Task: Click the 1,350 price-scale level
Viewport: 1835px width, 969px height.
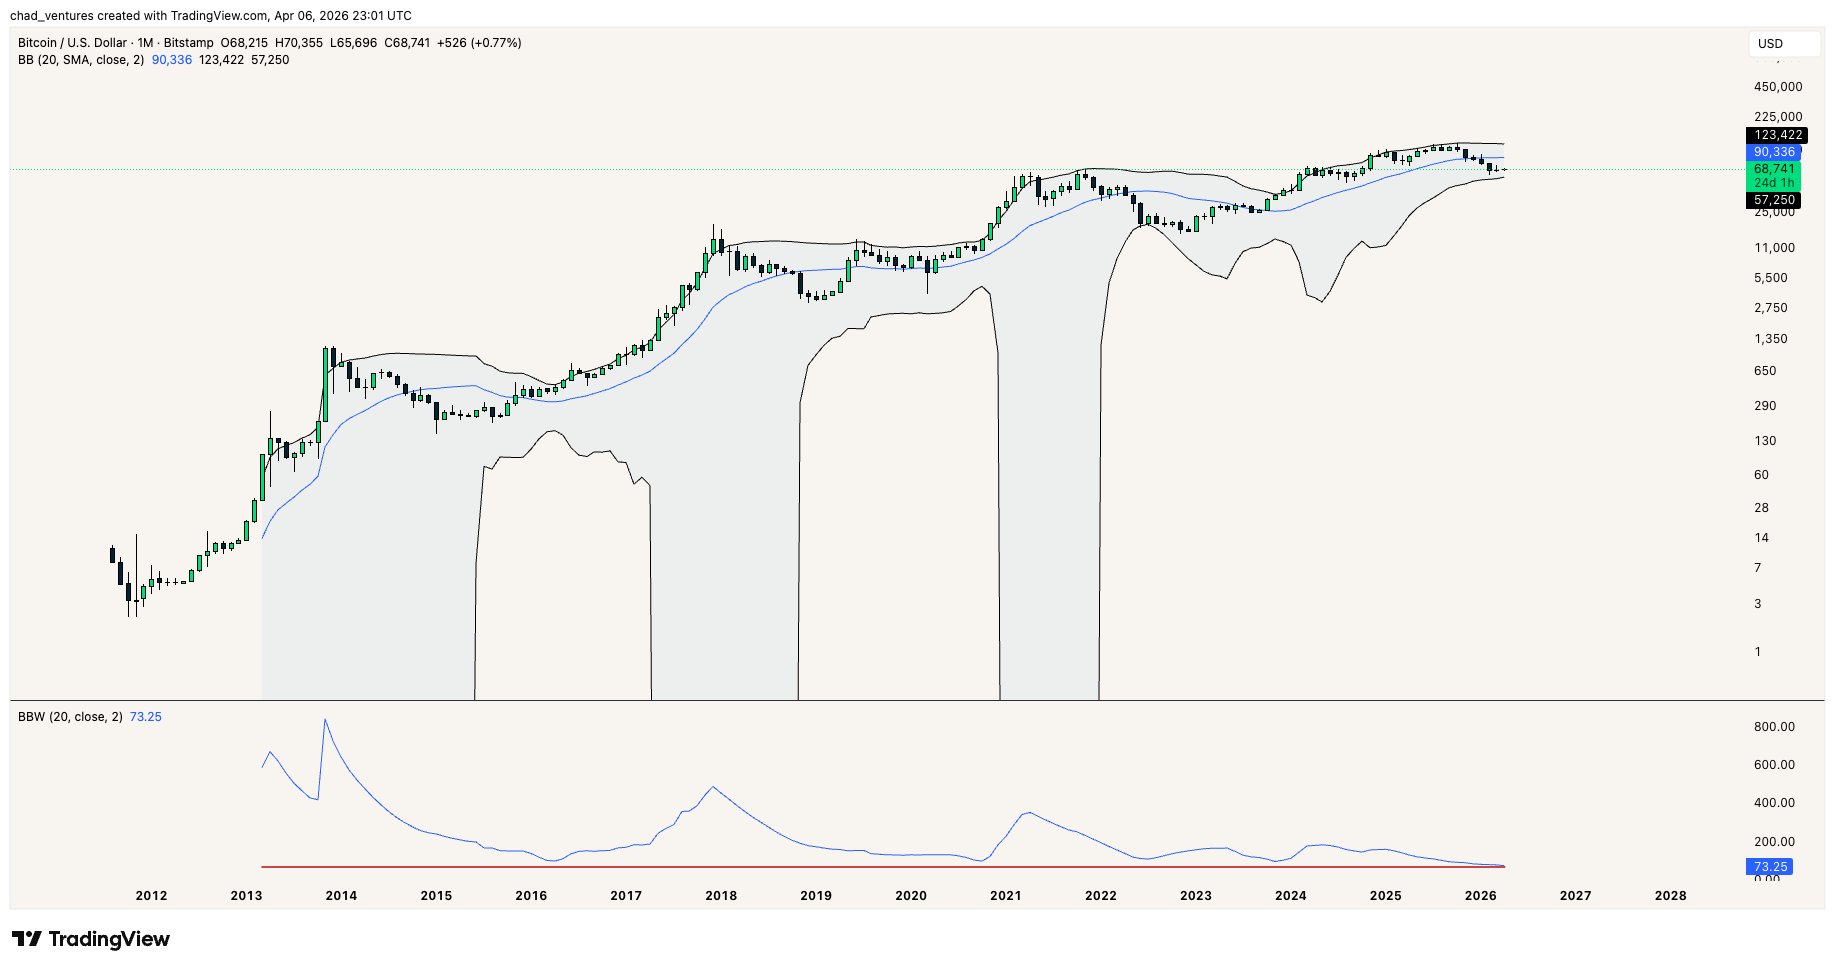Action: tap(1771, 339)
